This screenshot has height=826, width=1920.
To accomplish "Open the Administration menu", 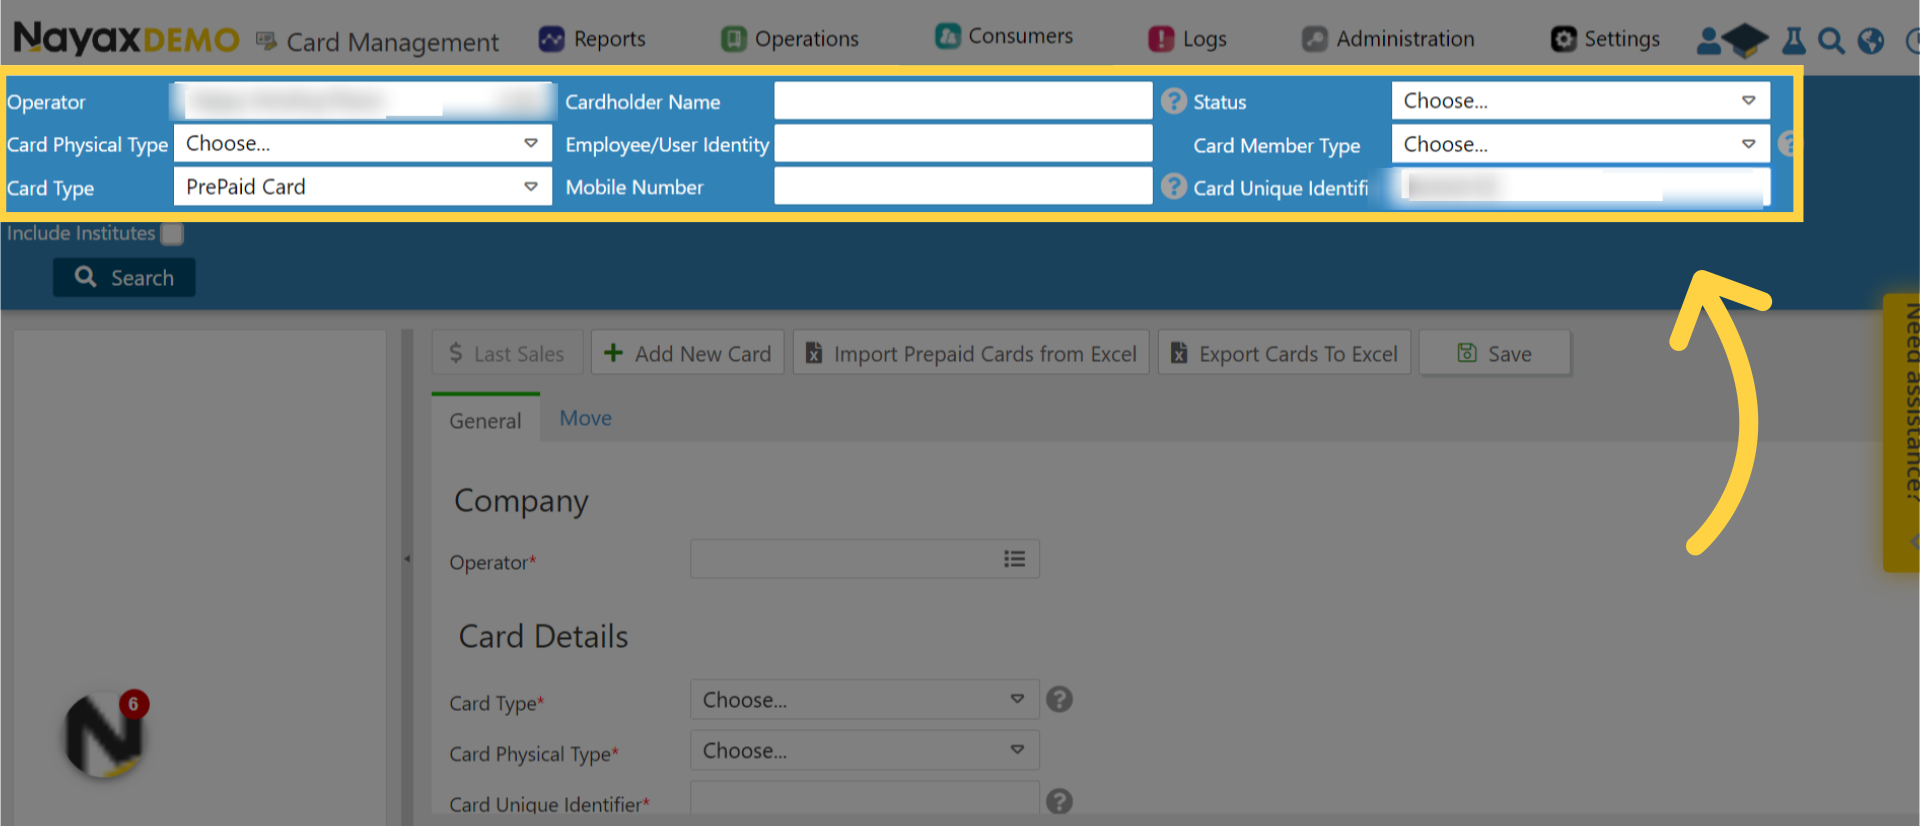I will click(x=1388, y=39).
